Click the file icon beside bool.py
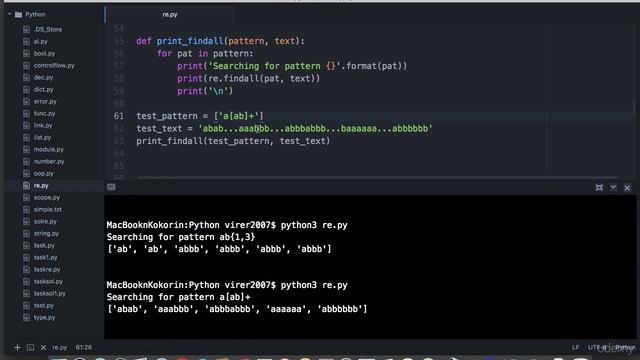Image resolution: width=640 pixels, height=360 pixels. point(27,53)
